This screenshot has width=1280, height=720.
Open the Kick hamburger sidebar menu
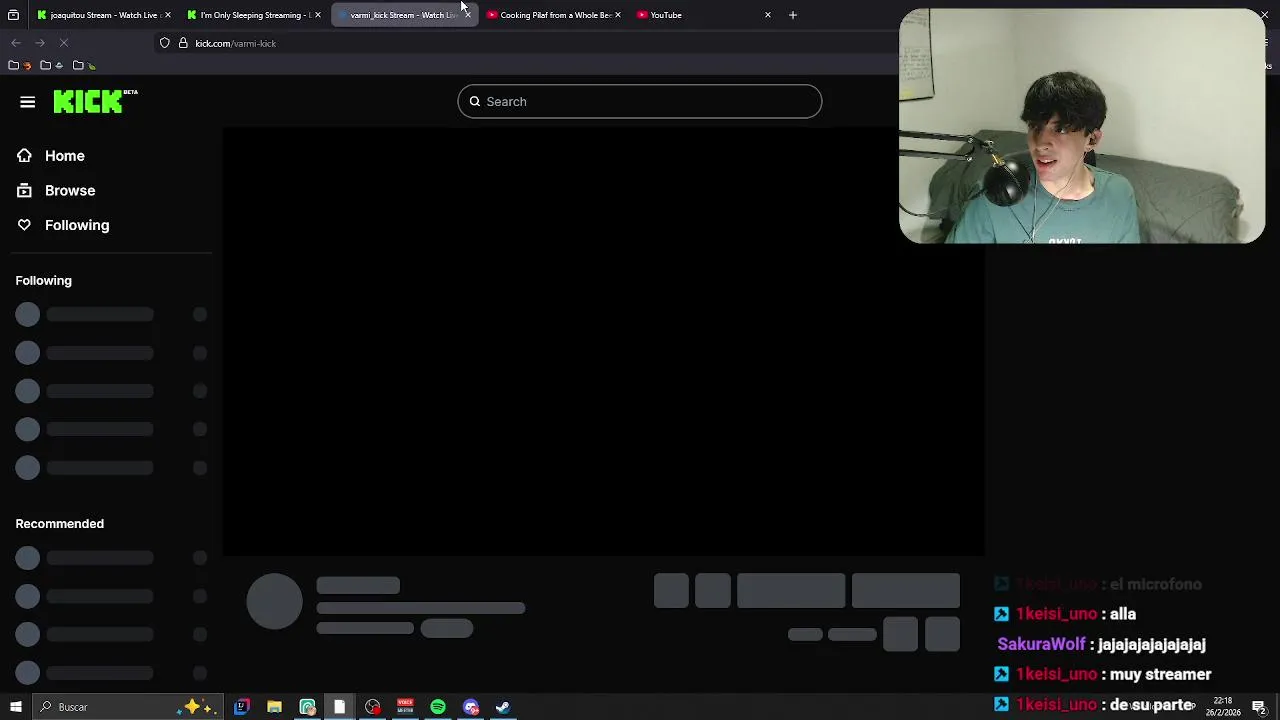(27, 102)
